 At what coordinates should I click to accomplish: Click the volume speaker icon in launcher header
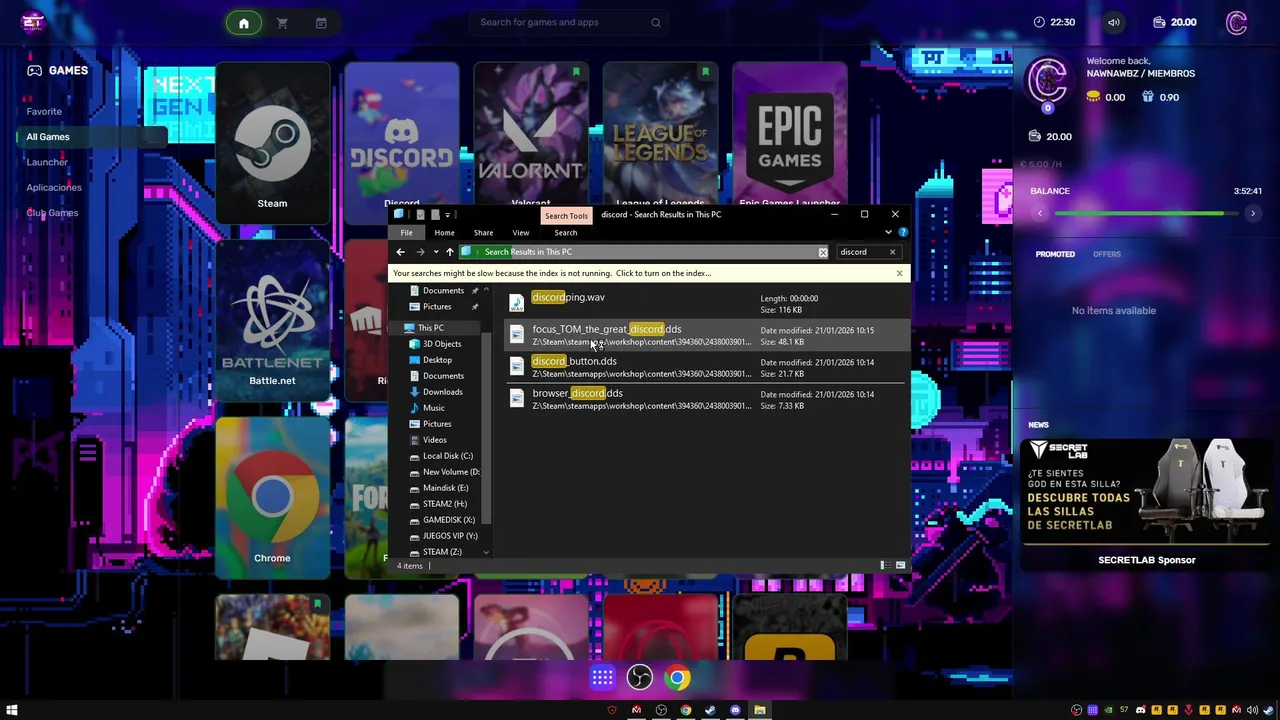1113,22
